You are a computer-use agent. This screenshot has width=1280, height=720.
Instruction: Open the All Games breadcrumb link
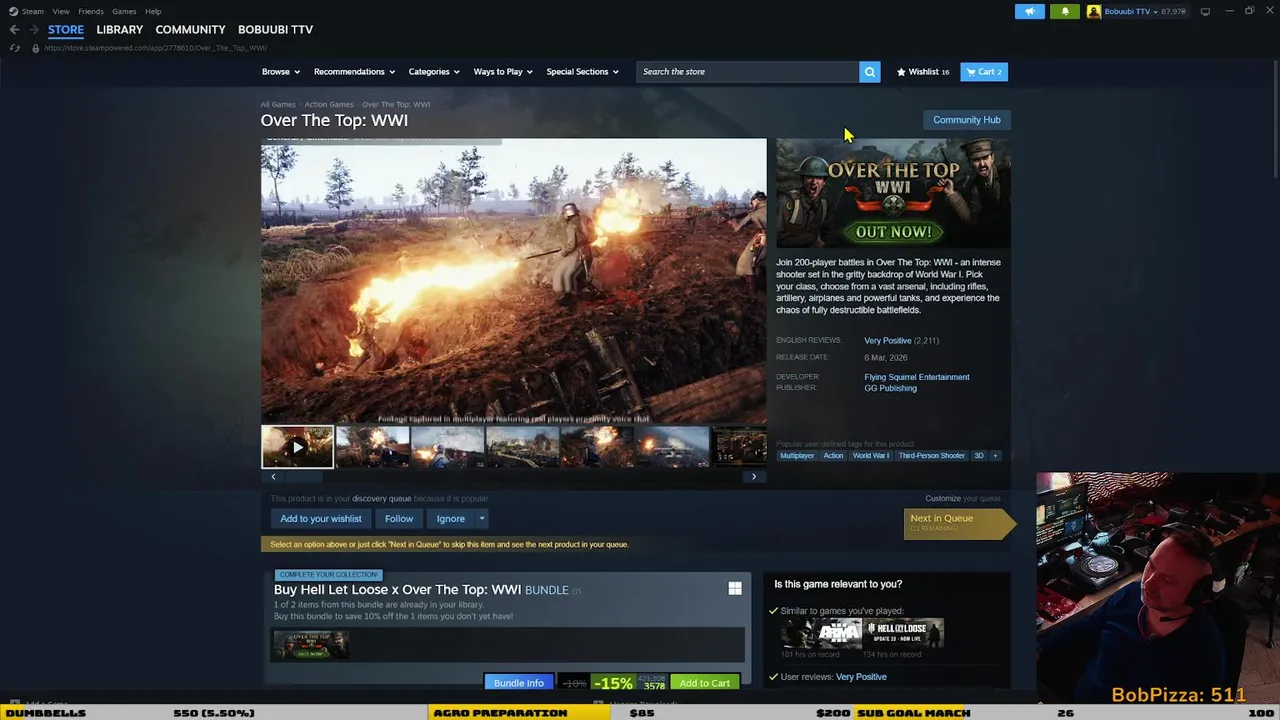(278, 104)
